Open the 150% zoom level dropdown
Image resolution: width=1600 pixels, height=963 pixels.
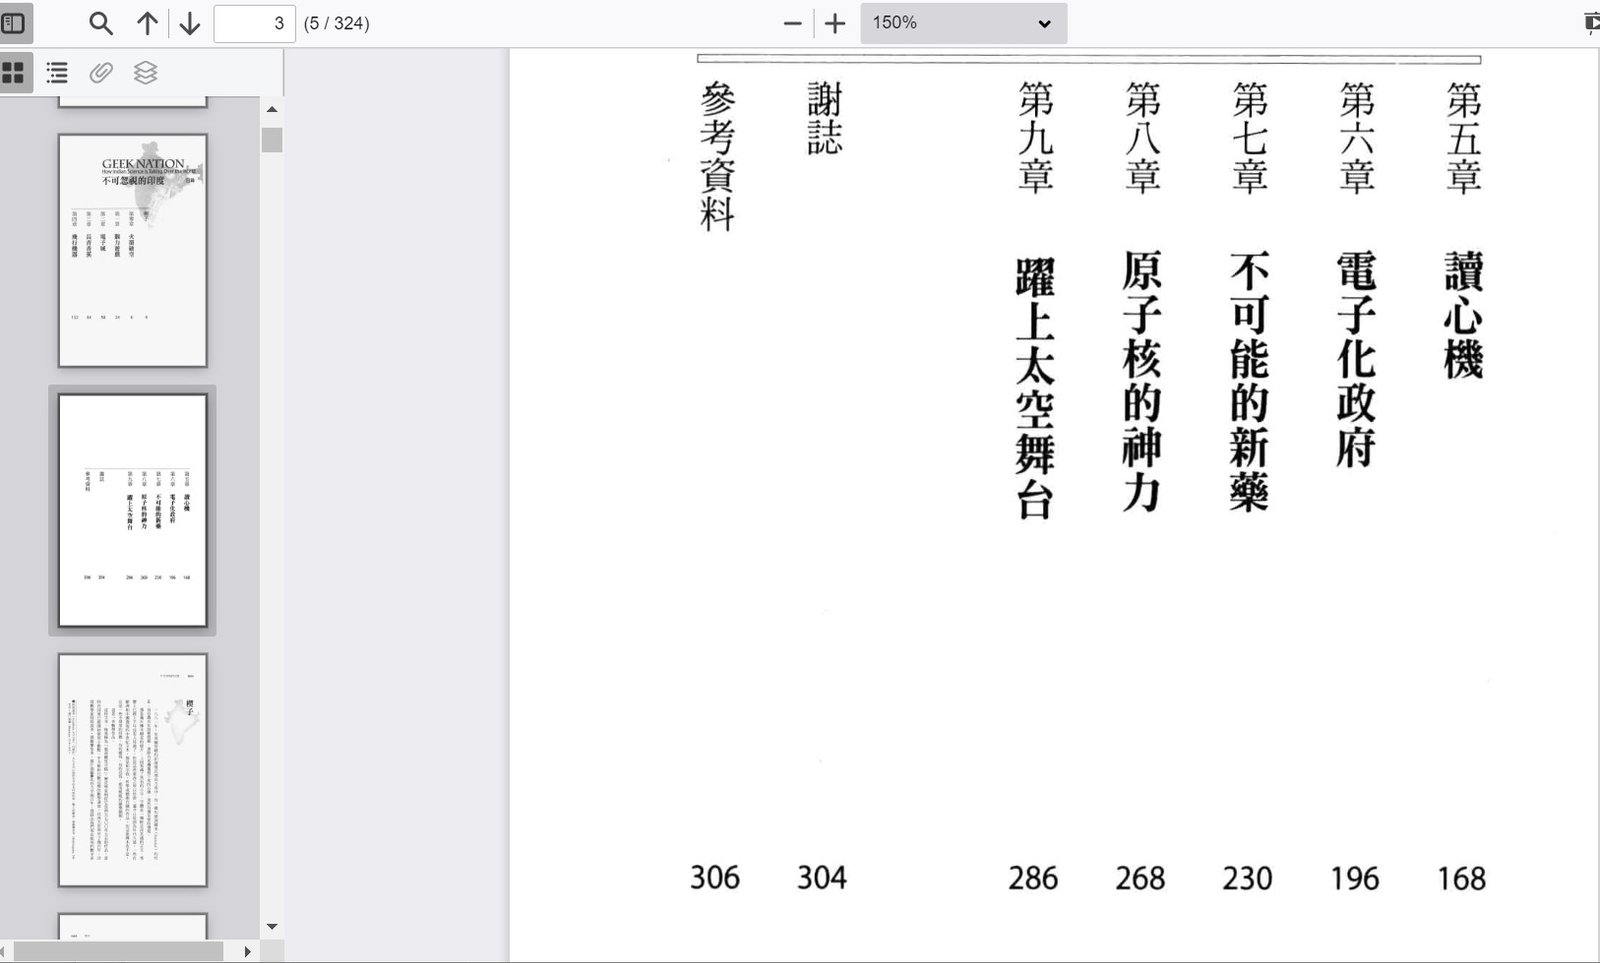(x=963, y=23)
